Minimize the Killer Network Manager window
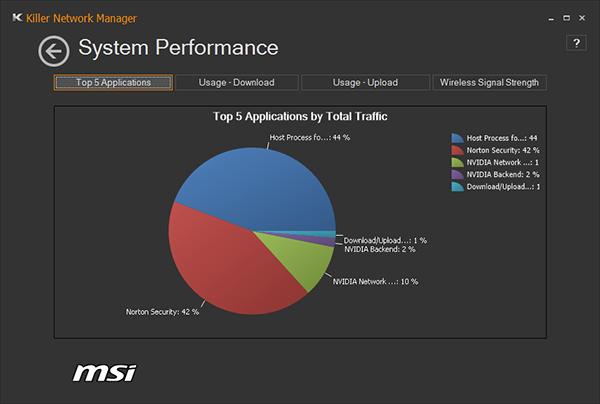 (x=551, y=18)
